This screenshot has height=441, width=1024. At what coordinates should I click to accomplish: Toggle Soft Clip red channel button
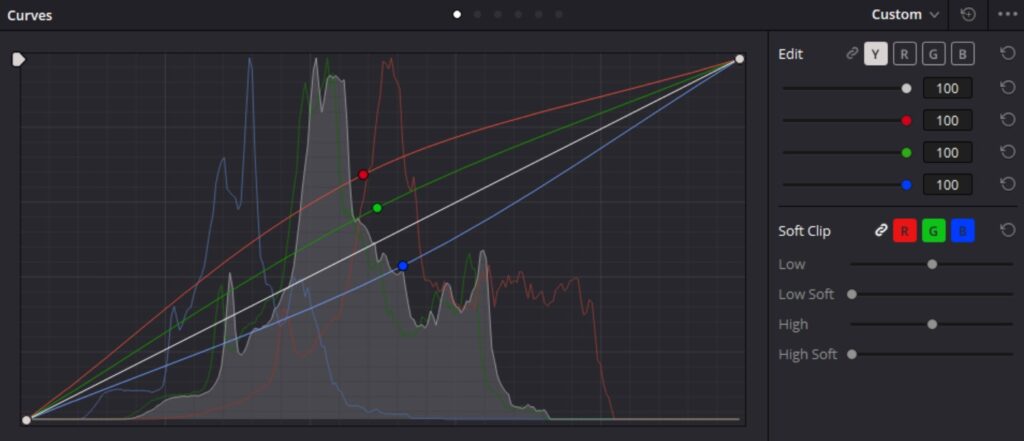[904, 231]
